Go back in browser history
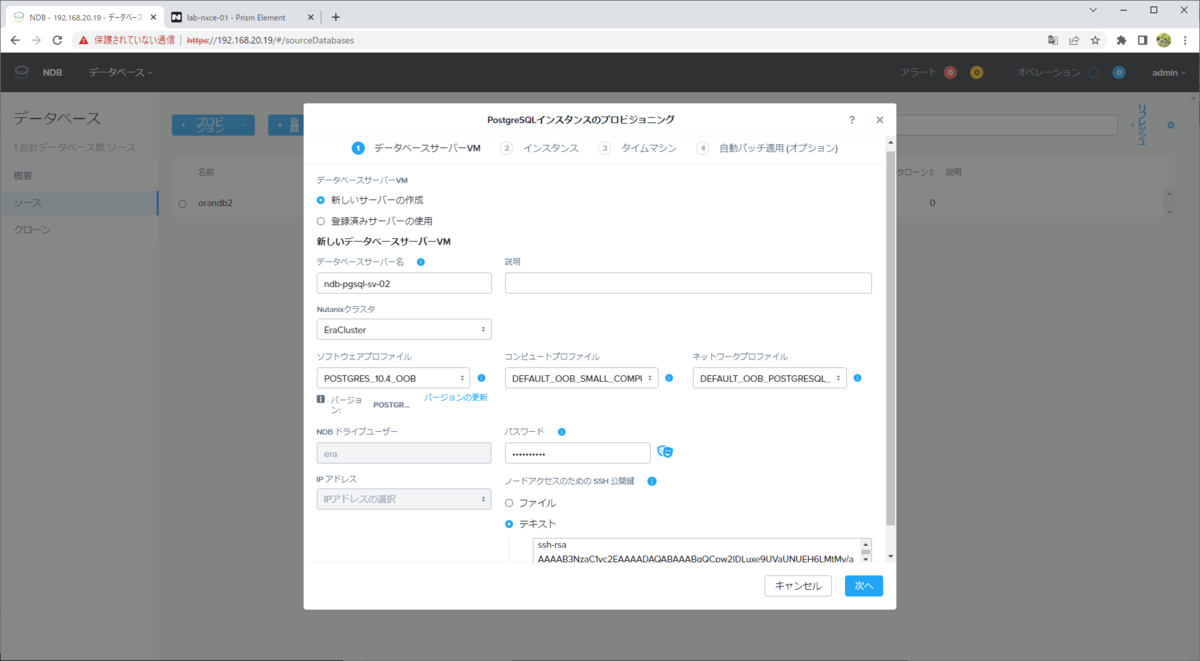The image size is (1200, 661). (15, 40)
